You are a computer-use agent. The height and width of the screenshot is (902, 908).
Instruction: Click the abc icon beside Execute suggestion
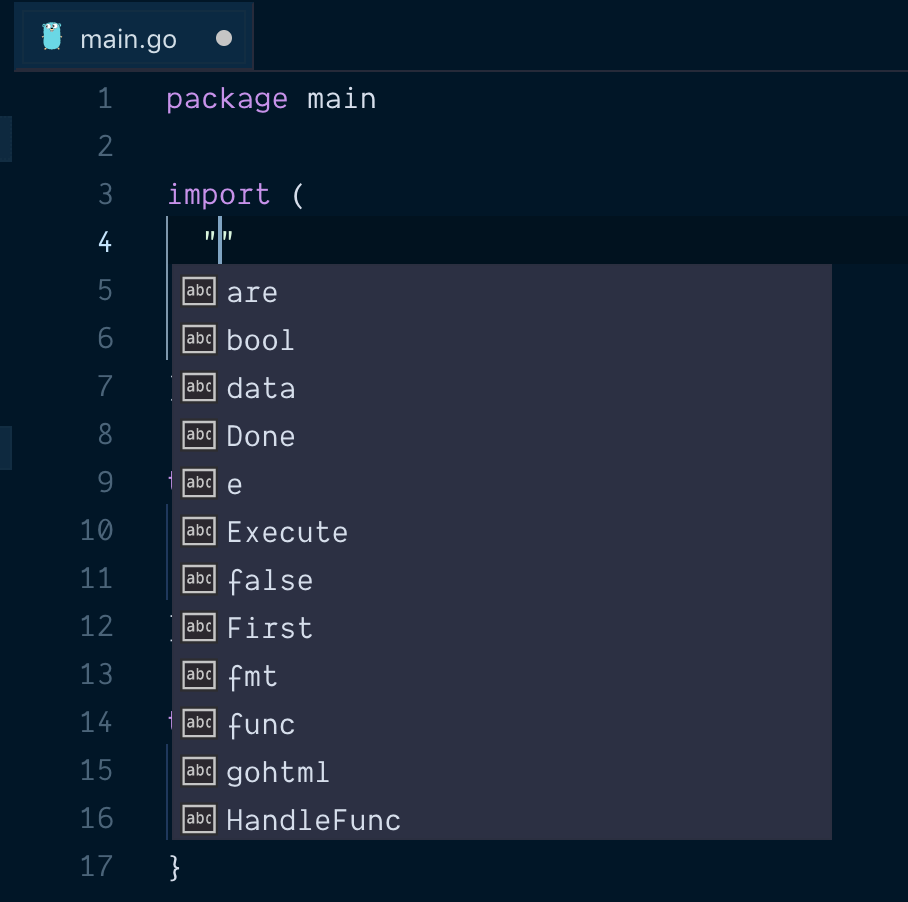point(198,531)
